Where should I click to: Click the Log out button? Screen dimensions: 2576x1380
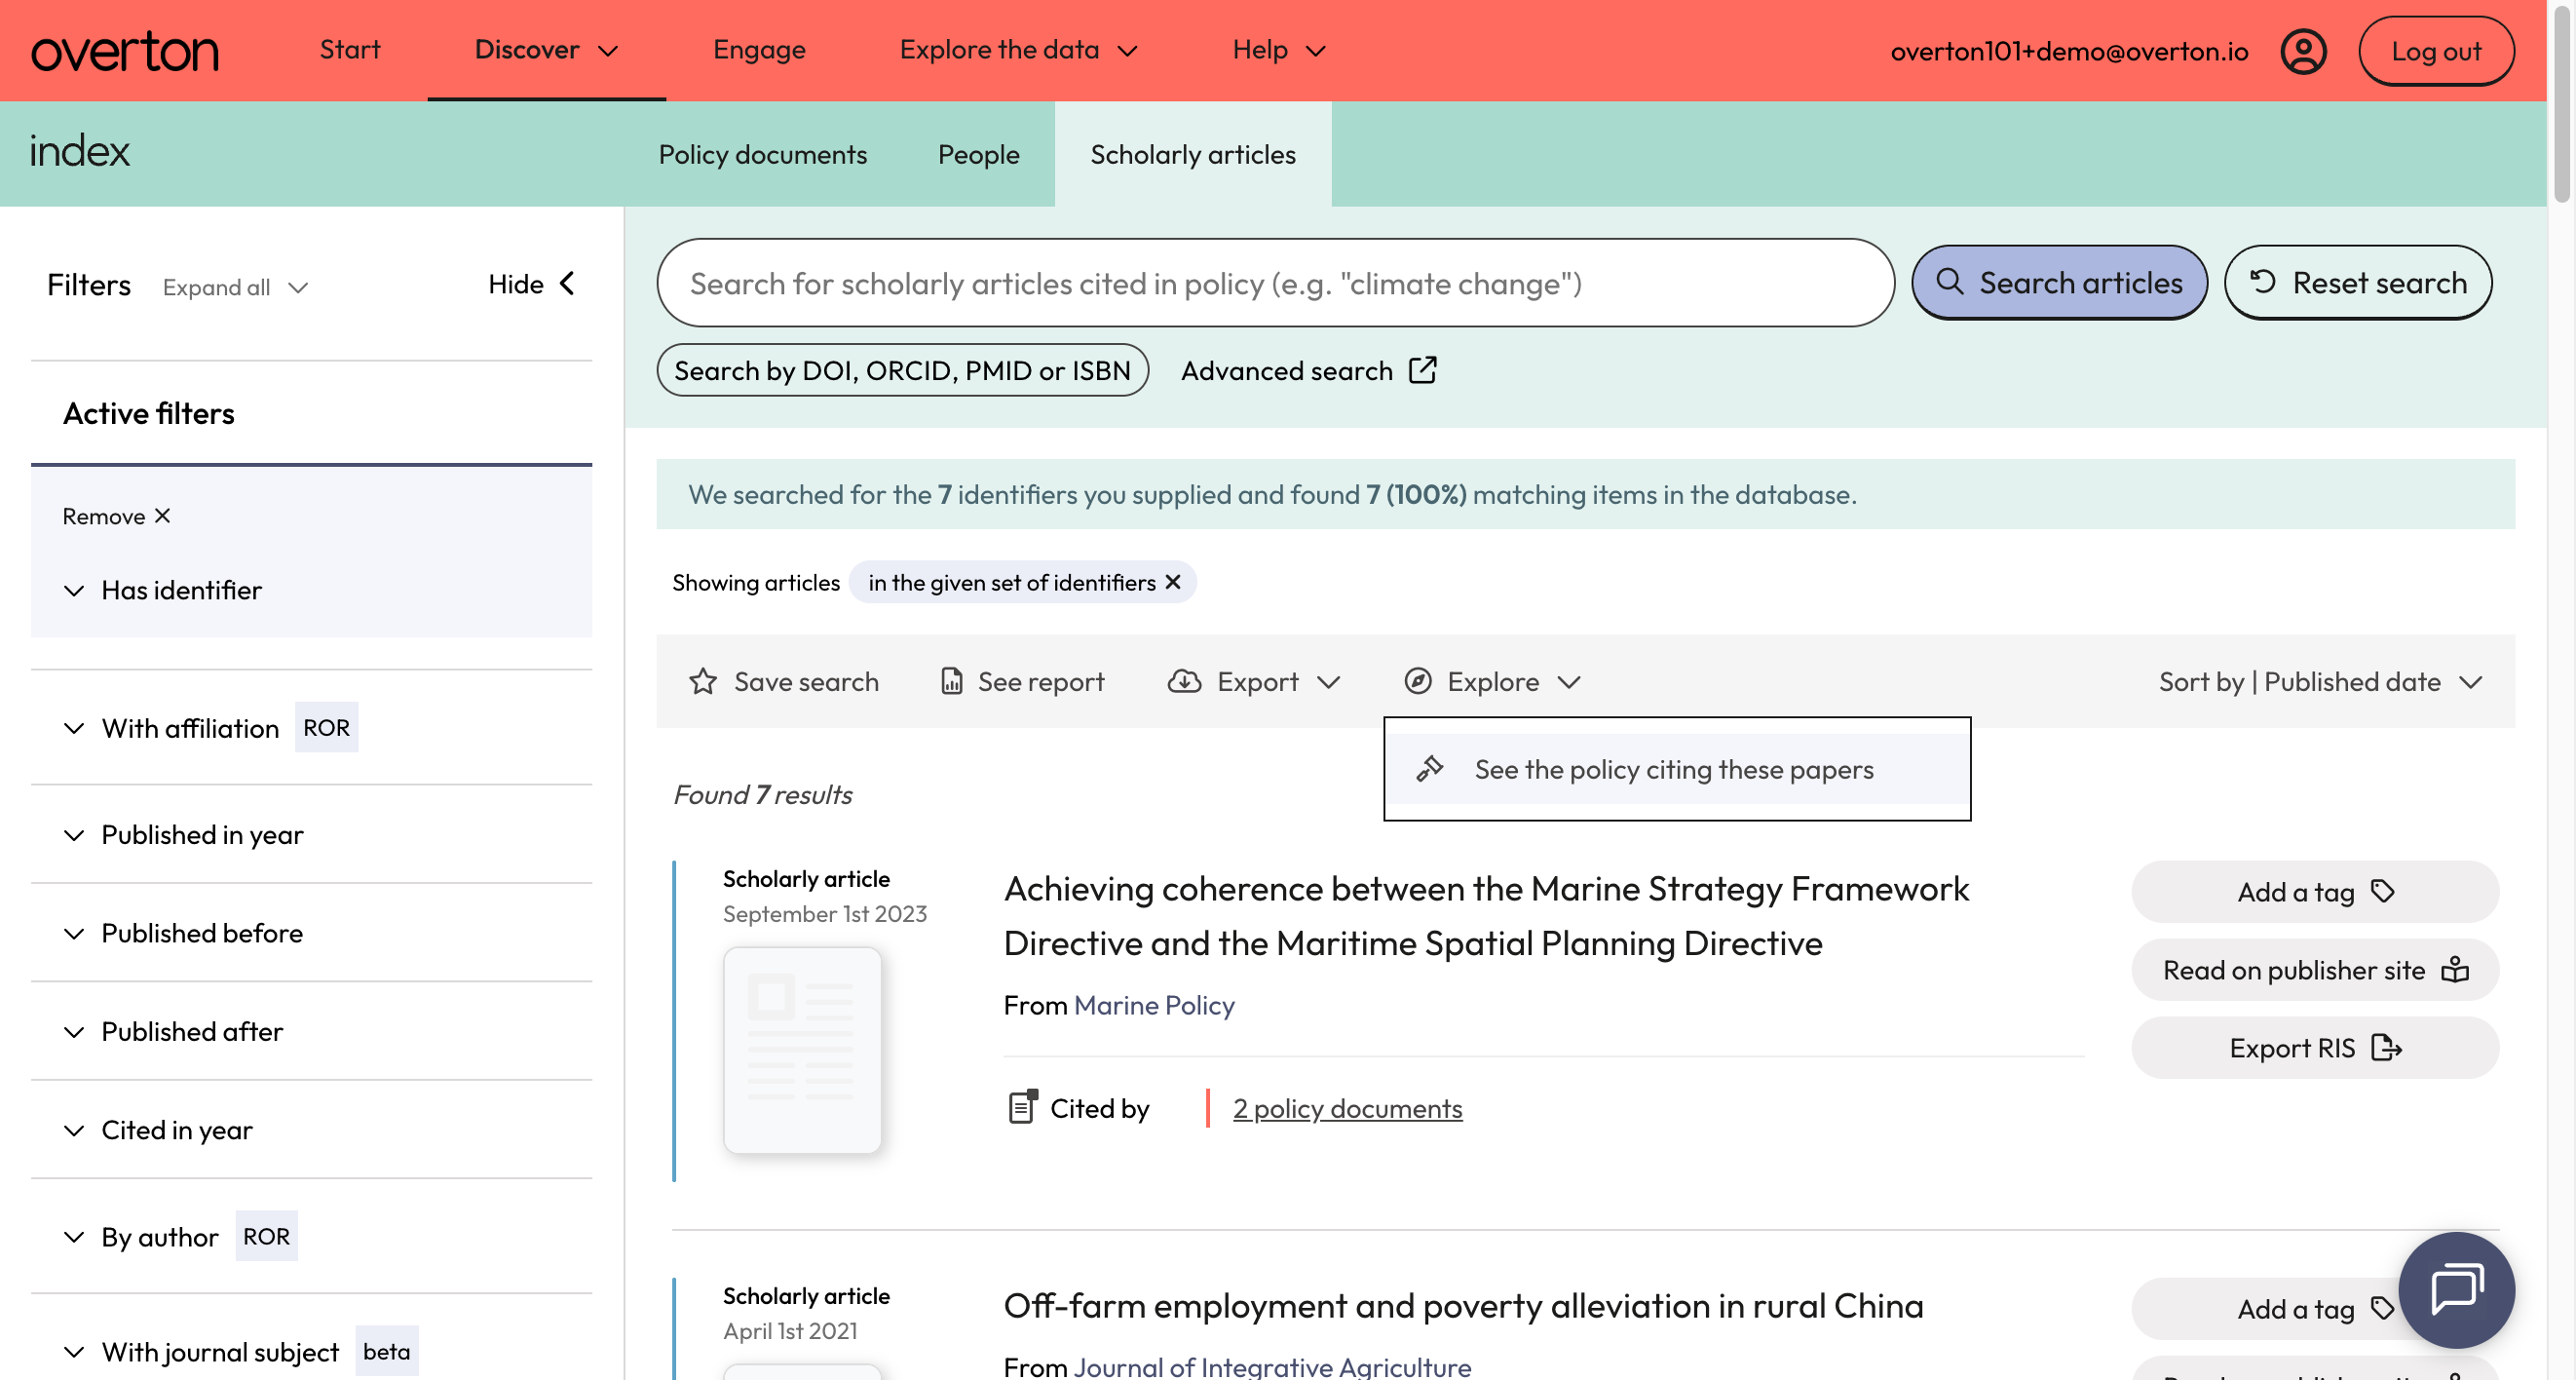pyautogui.click(x=2435, y=51)
